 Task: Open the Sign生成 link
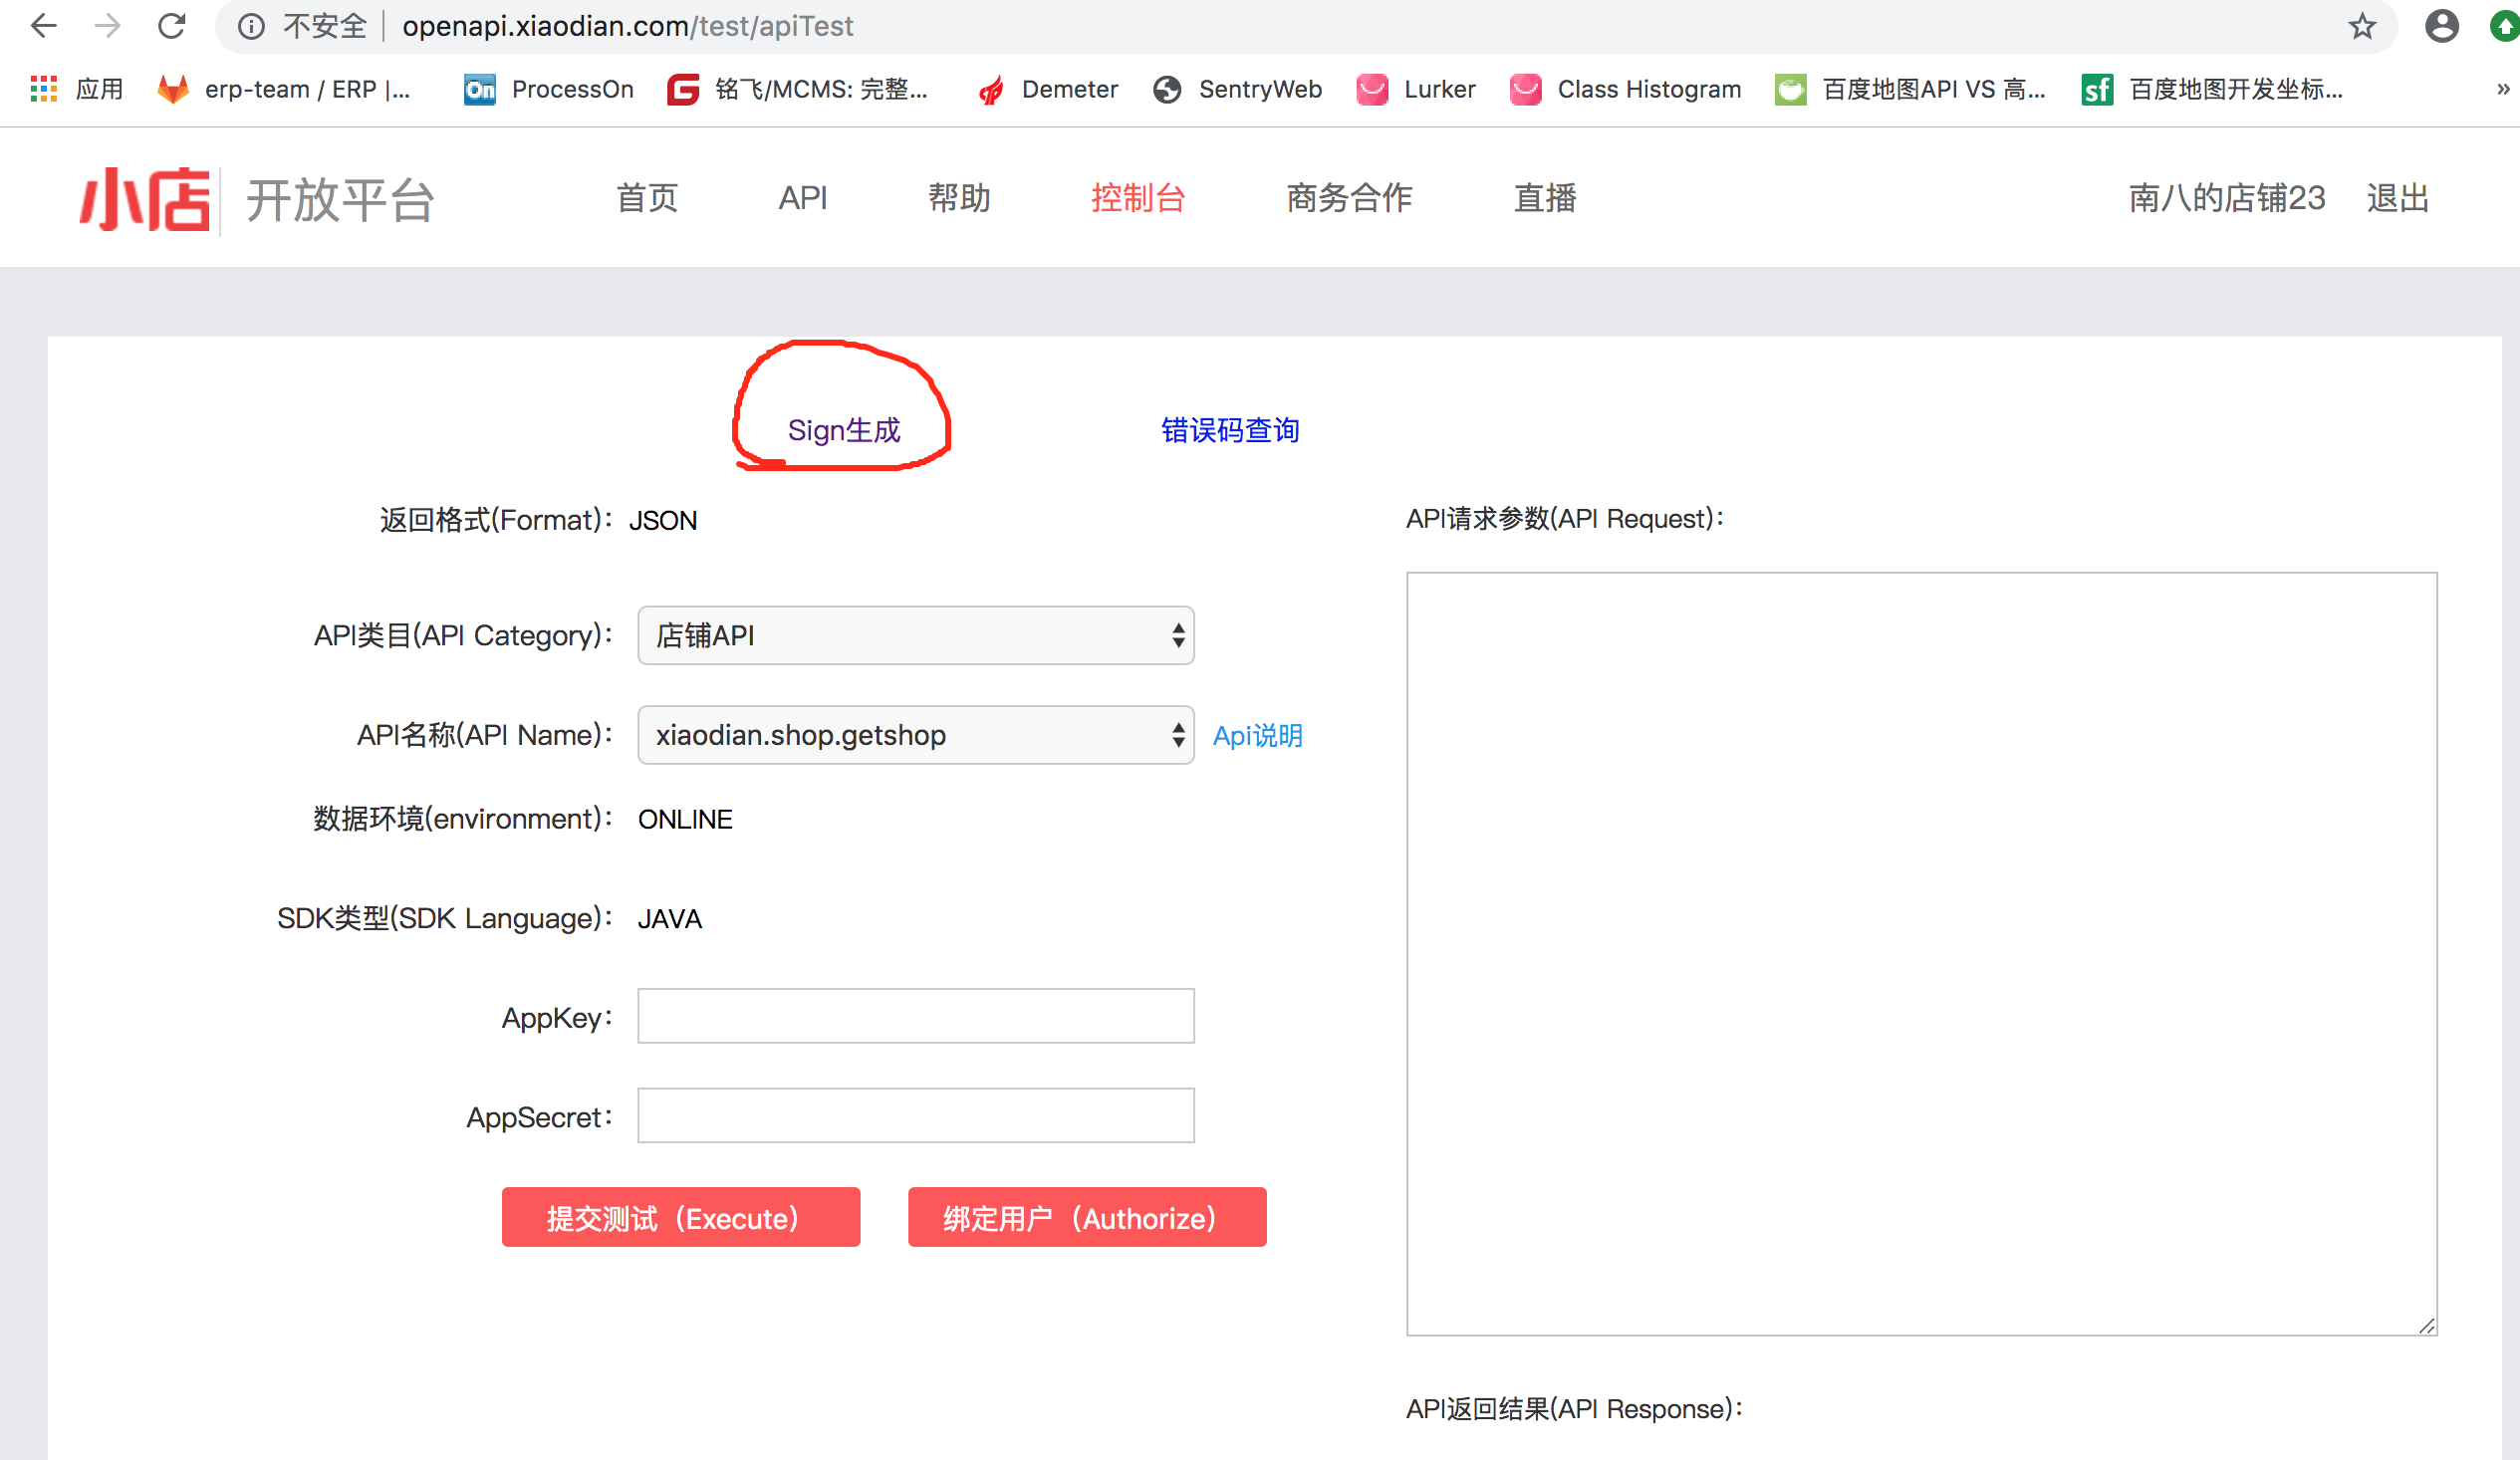pos(843,430)
